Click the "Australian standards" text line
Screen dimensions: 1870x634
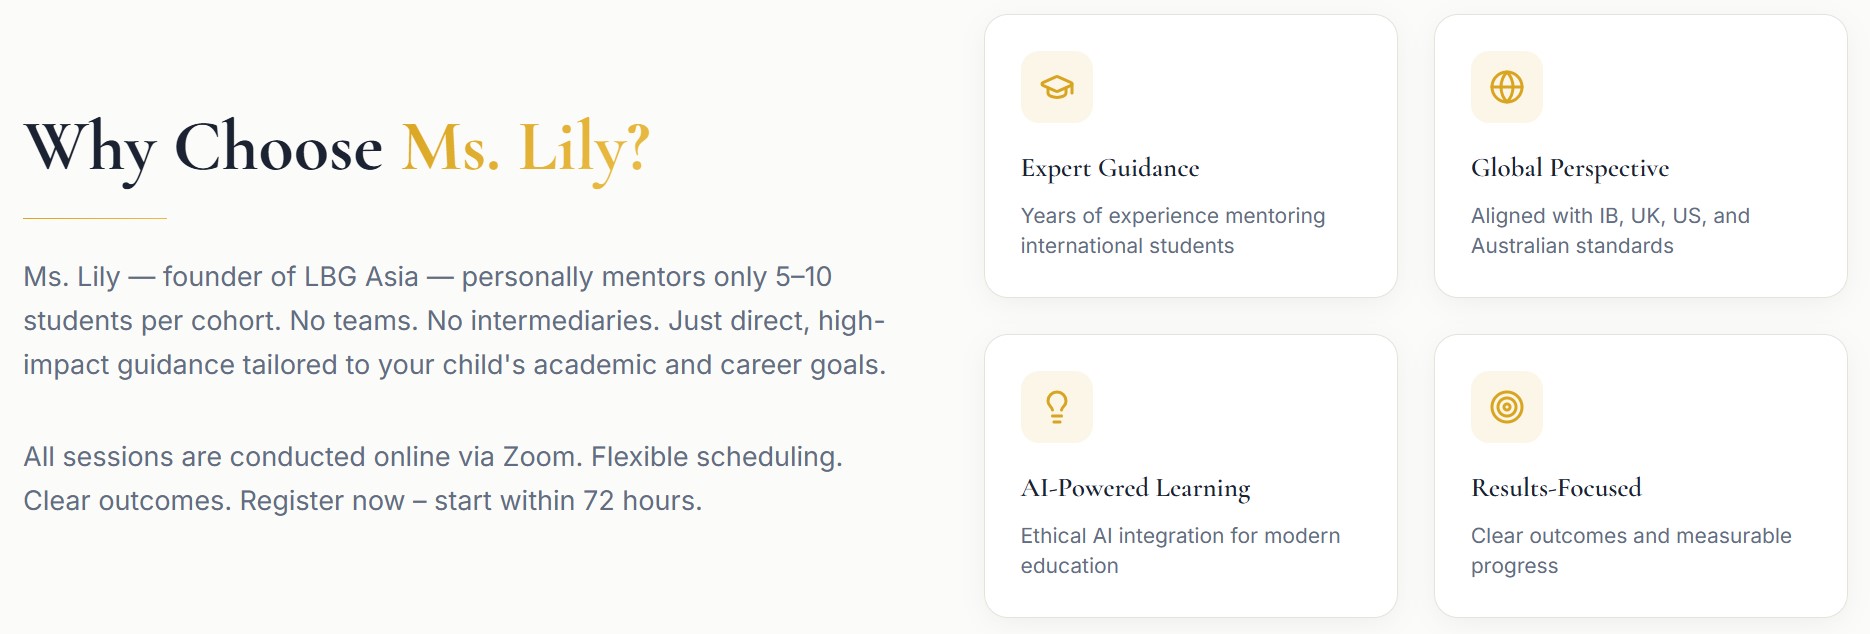1572,246
